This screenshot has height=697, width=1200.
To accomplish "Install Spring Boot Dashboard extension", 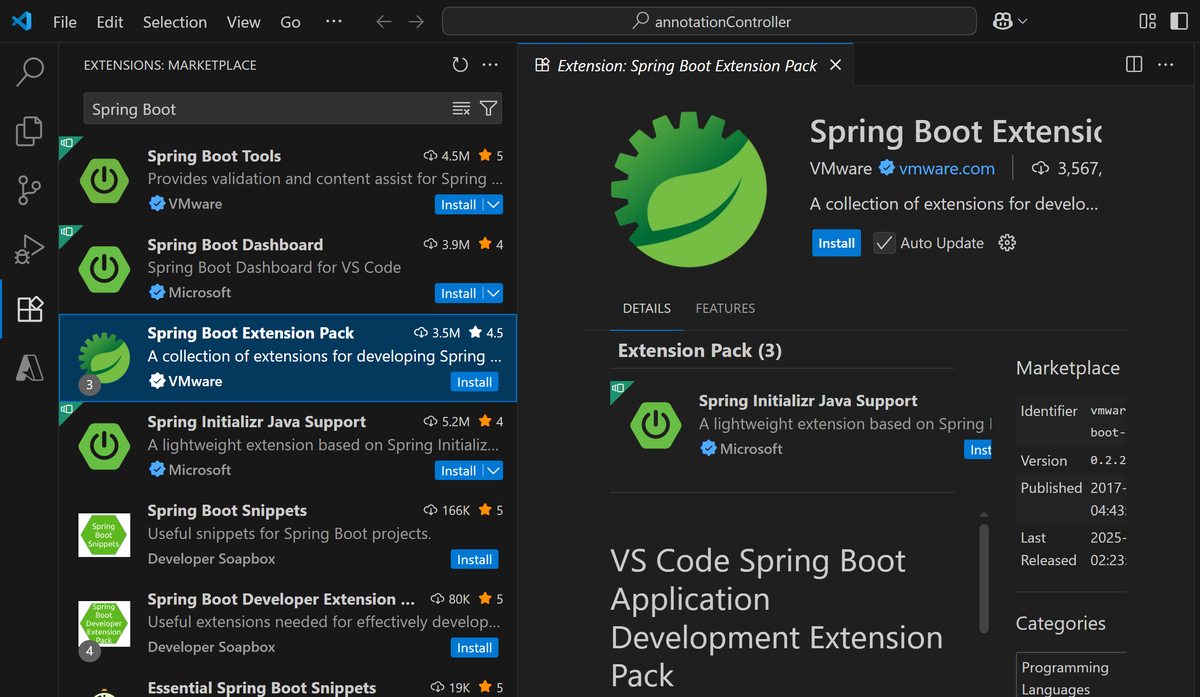I will click(x=459, y=293).
